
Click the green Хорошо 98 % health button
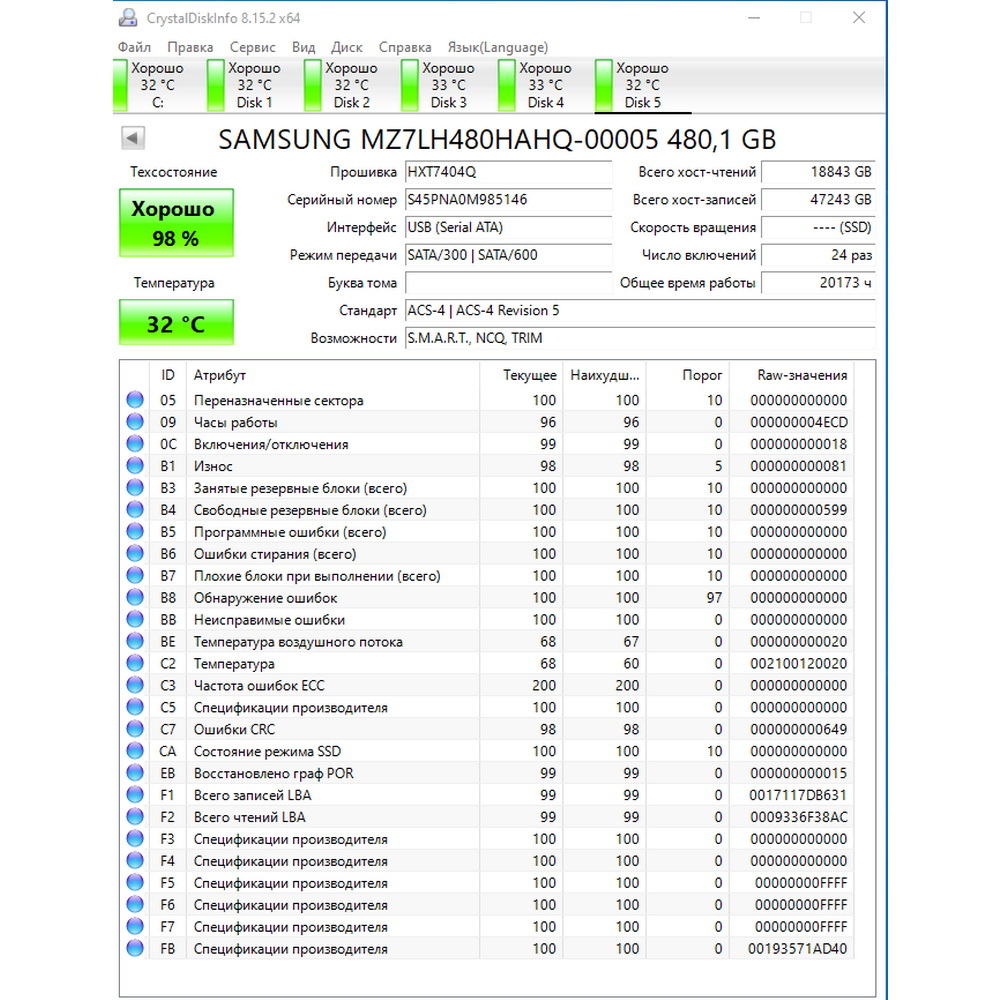click(176, 223)
